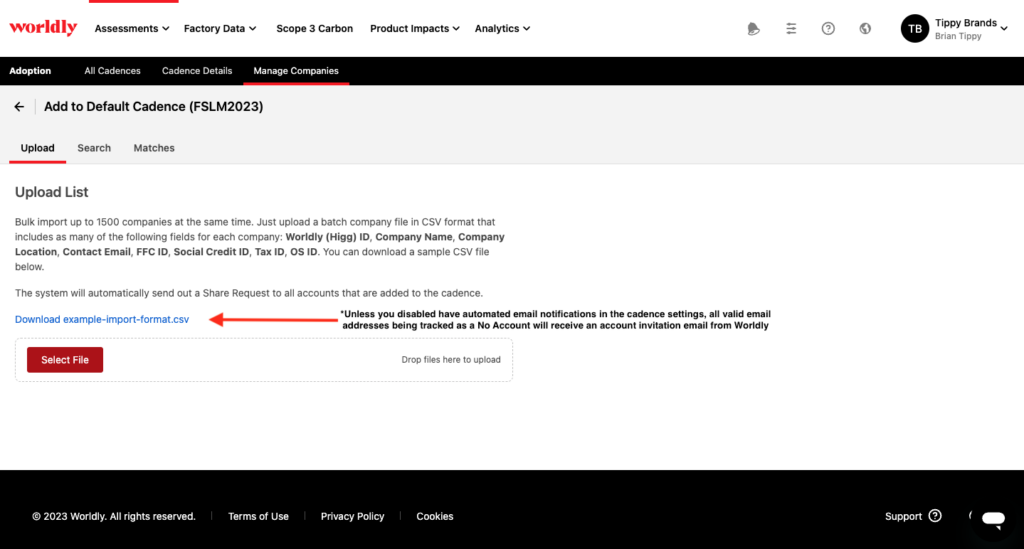
Task: Switch to Cadence Details tab
Action: pos(197,71)
